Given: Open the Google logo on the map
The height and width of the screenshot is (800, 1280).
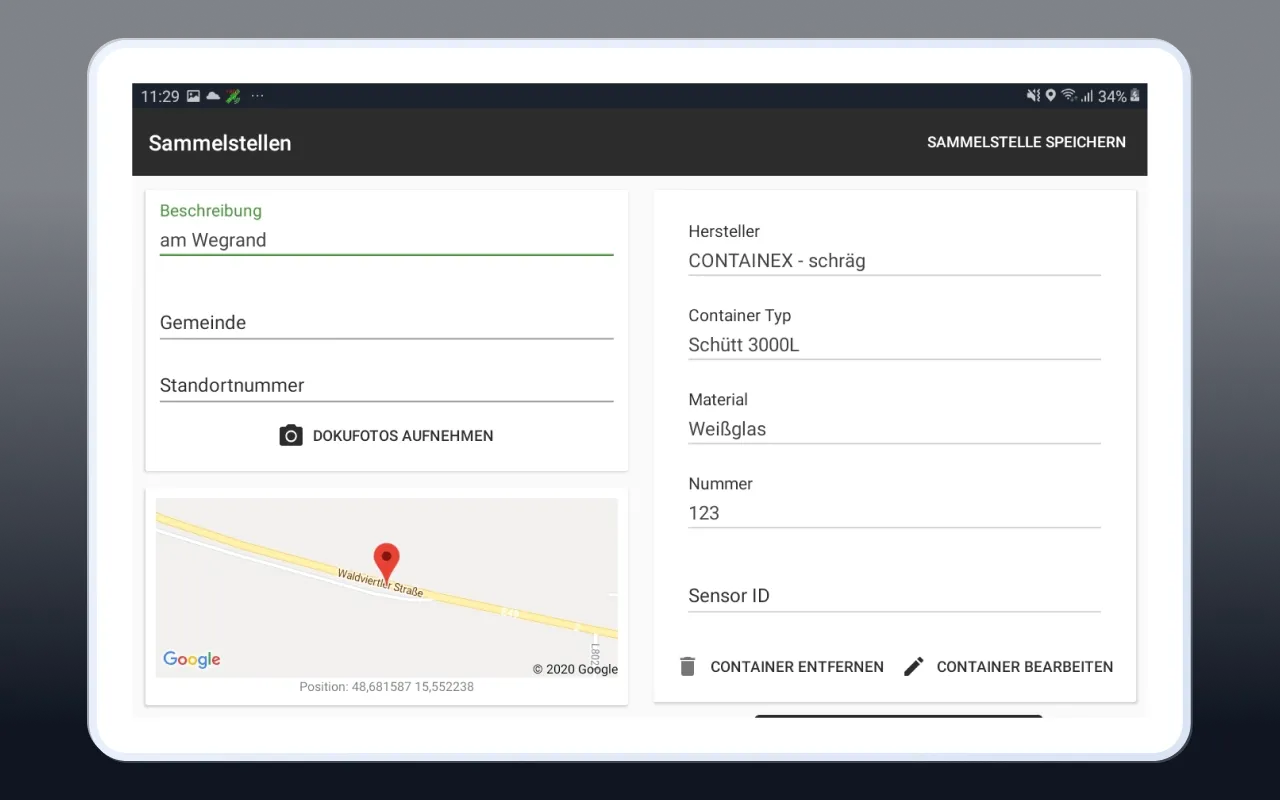Looking at the screenshot, I should point(192,659).
